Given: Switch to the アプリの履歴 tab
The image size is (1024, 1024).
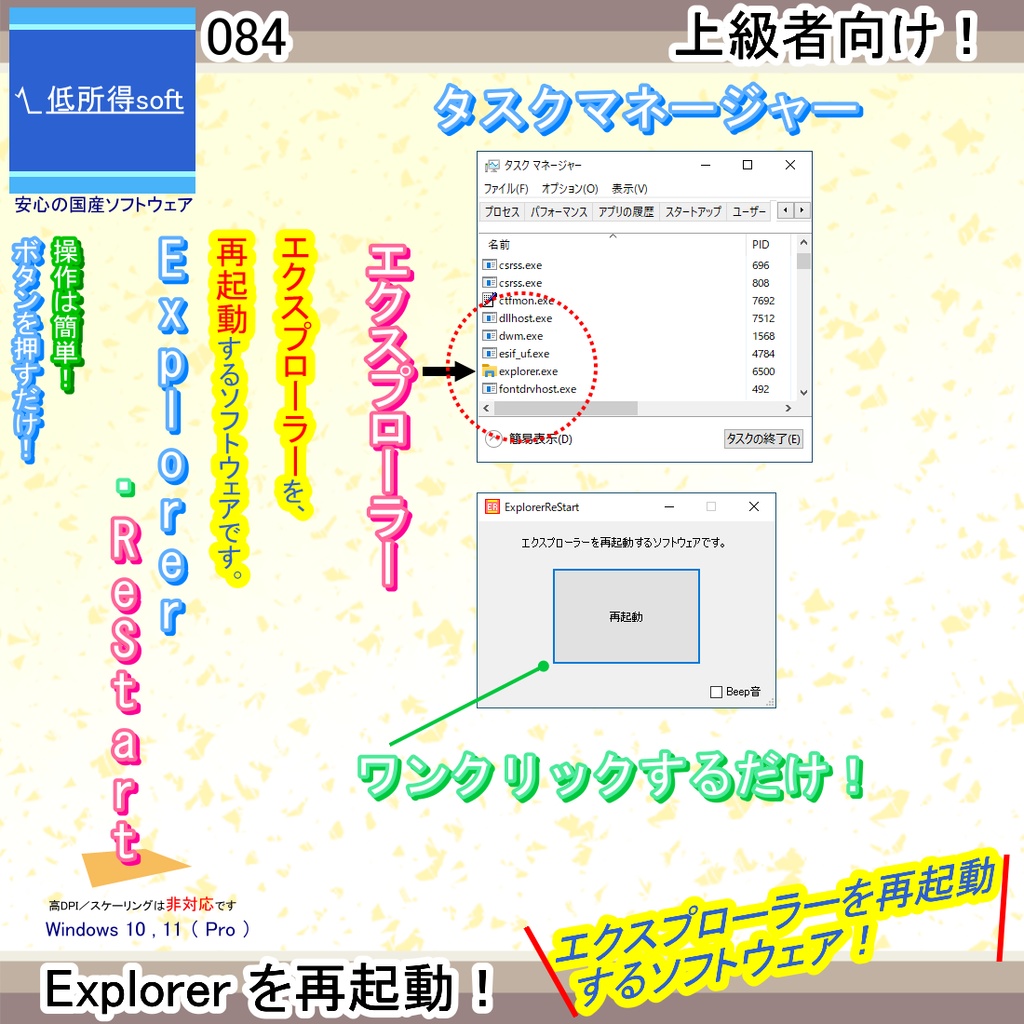Looking at the screenshot, I should point(626,212).
